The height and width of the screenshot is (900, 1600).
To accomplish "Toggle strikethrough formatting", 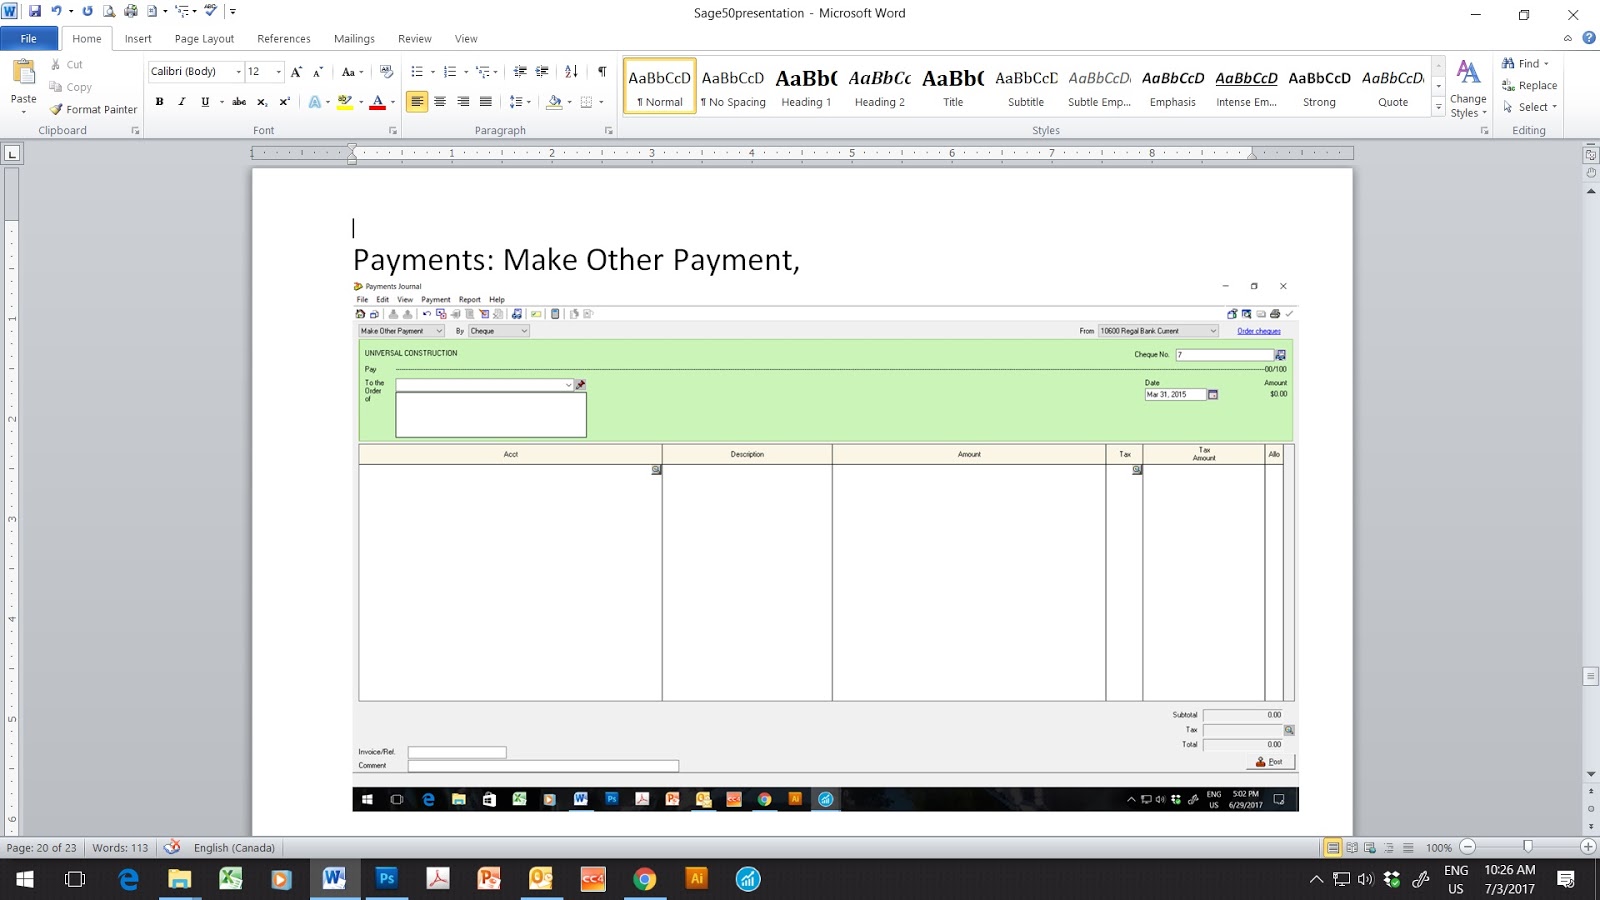I will tap(239, 102).
